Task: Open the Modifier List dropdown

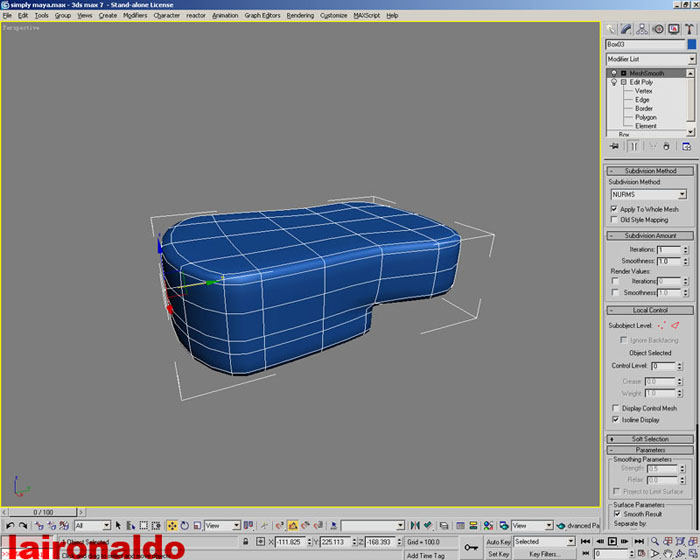Action: (x=650, y=59)
